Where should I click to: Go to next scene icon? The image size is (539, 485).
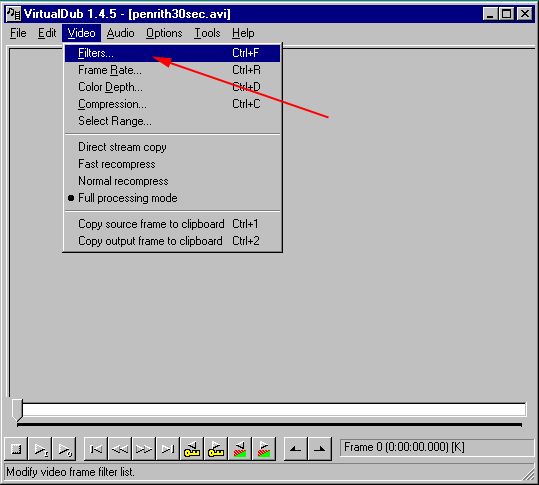(x=264, y=449)
